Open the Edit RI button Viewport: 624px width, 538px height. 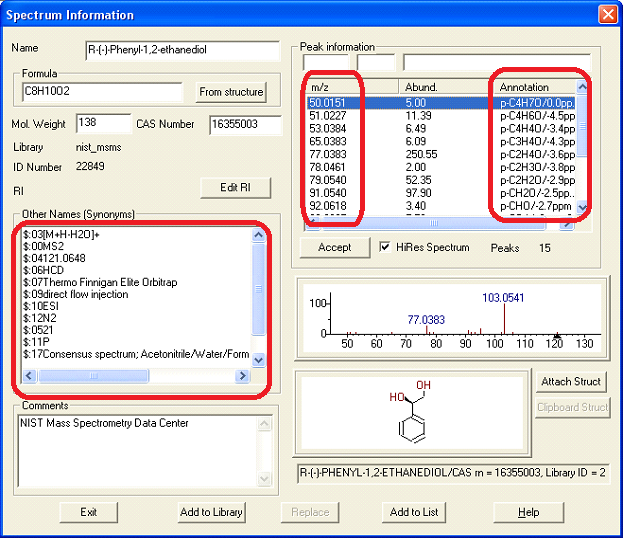pyautogui.click(x=236, y=187)
